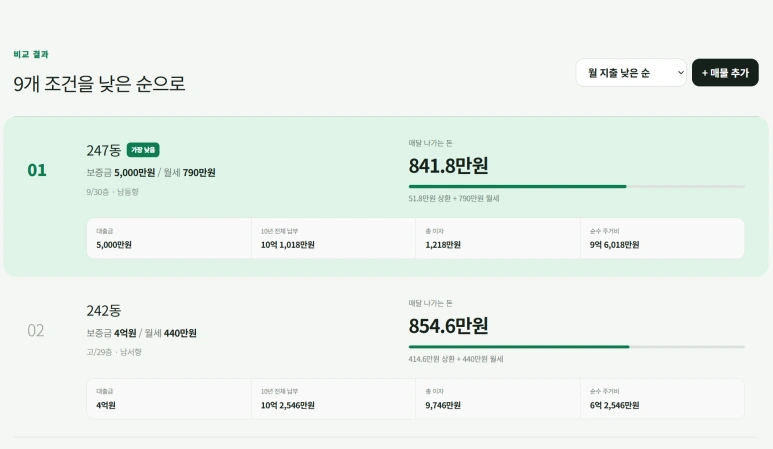The image size is (773, 449).
Task: Click the 비교 결과 section label
Action: tap(31, 54)
